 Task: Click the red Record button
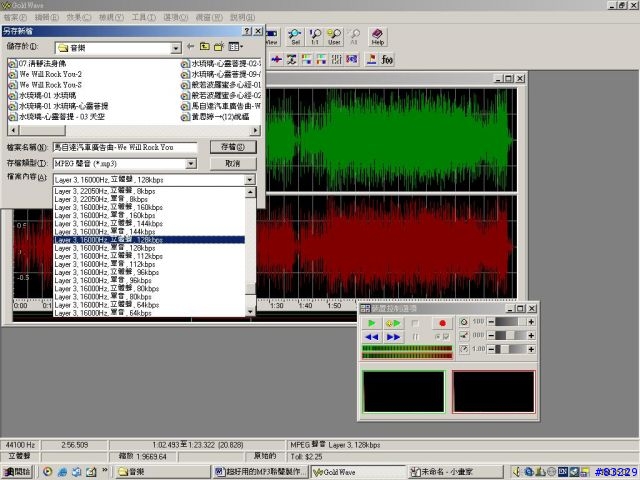tap(442, 323)
